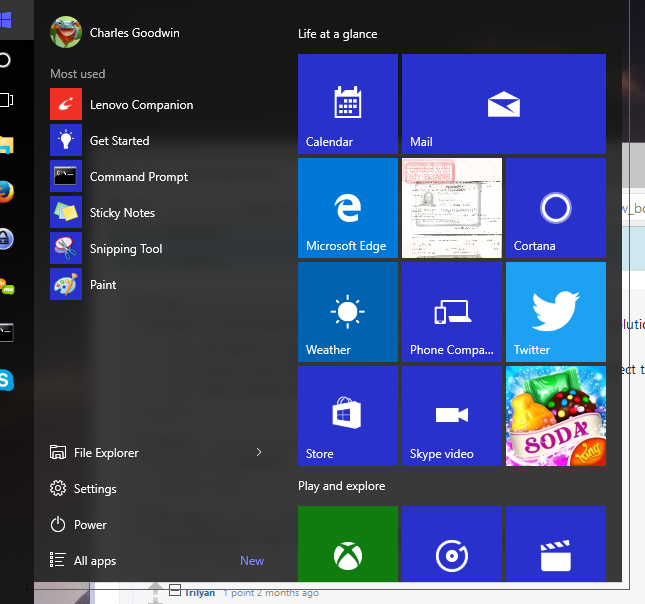Open the Twitter tile

pos(556,312)
